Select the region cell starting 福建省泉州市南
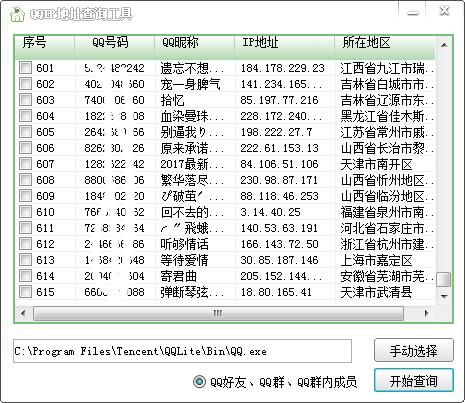Image resolution: width=465 pixels, height=403 pixels. 387,212
